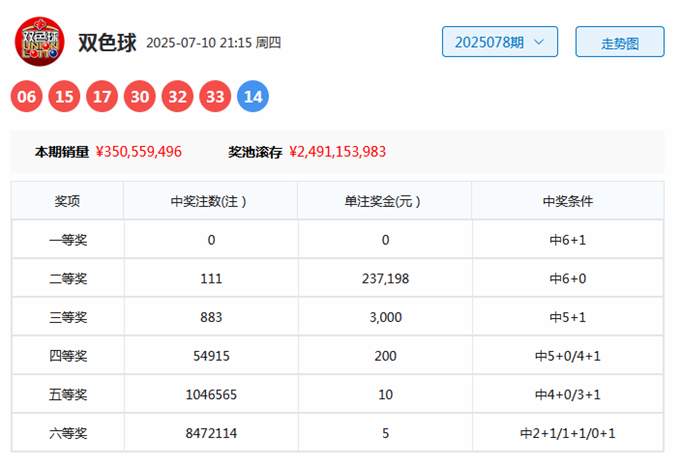Select the red ball numbered 15
The height and width of the screenshot is (462, 678).
click(x=64, y=96)
